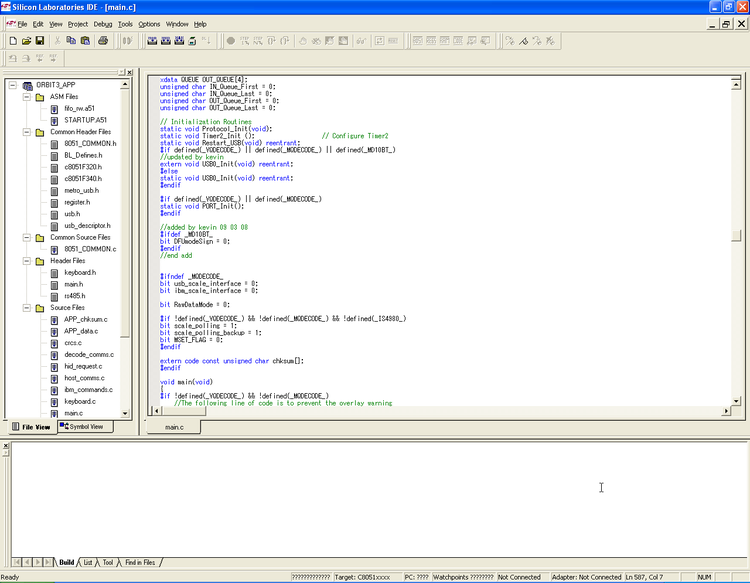Click the Open File folder icon
750x583 pixels.
(26, 41)
